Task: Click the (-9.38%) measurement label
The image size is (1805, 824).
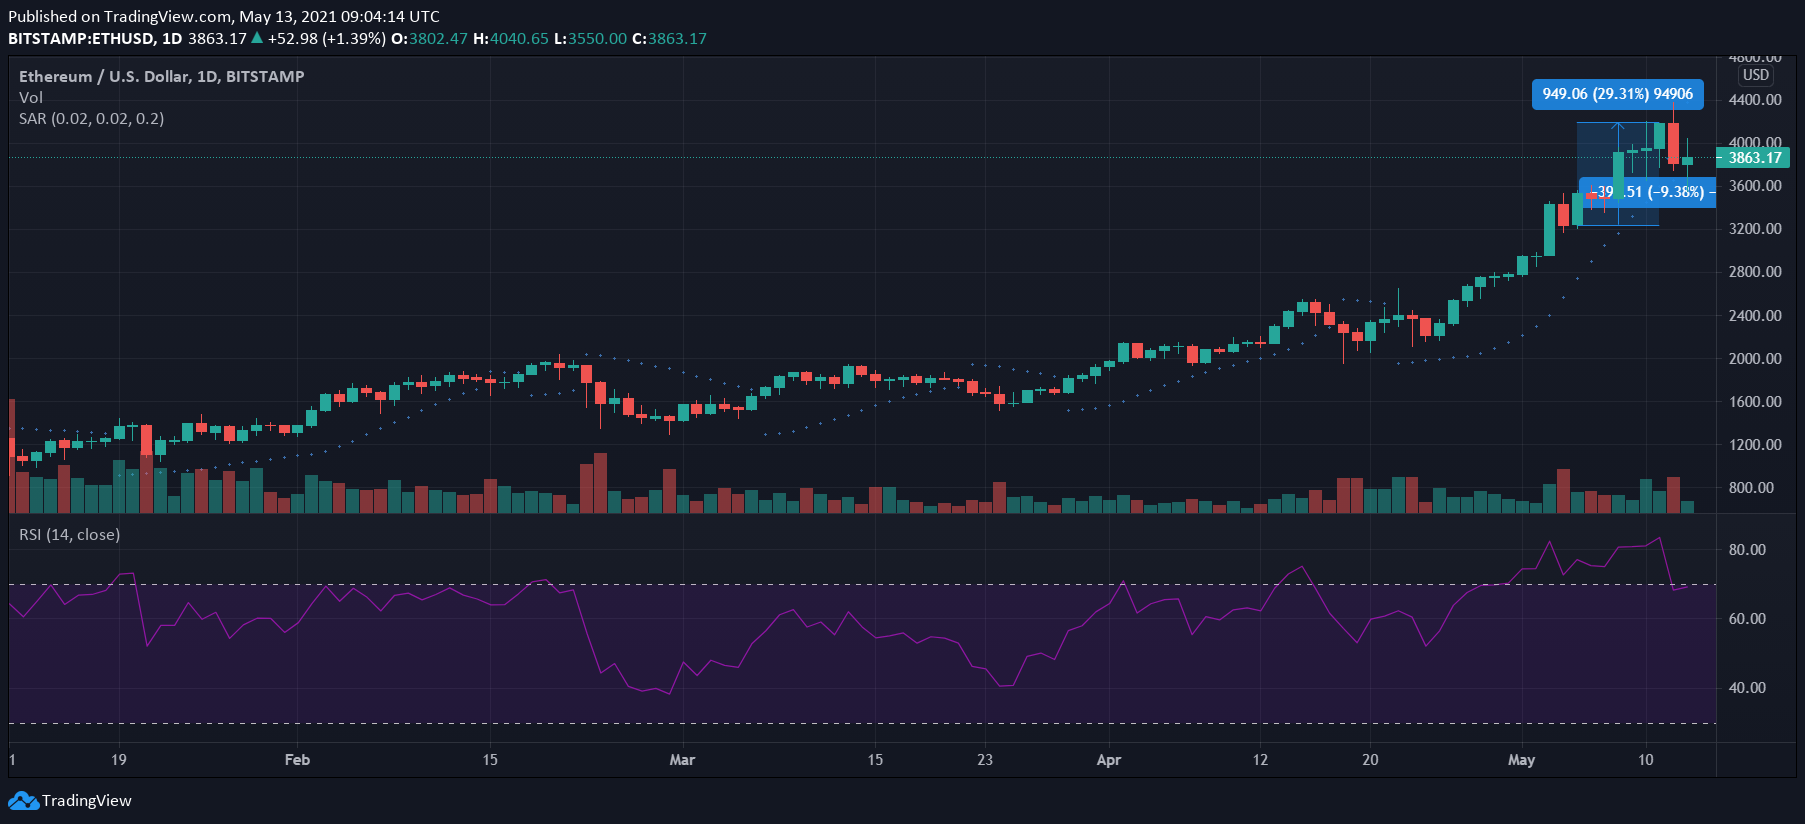Action: coord(1647,192)
